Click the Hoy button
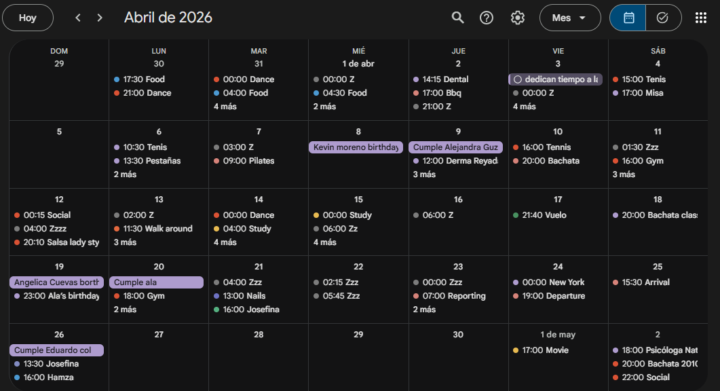The width and height of the screenshot is (720, 391). point(28,18)
